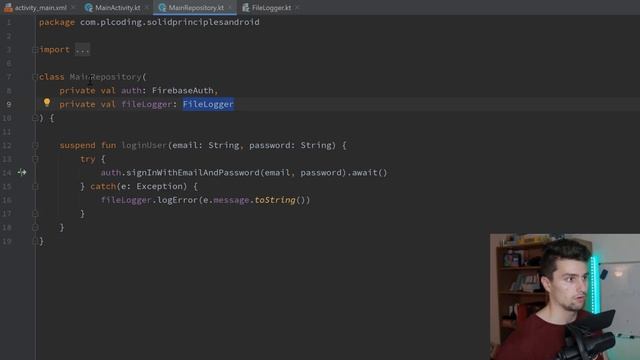
Task: Click the 'class' keyword on line 7
Action: coord(52,77)
